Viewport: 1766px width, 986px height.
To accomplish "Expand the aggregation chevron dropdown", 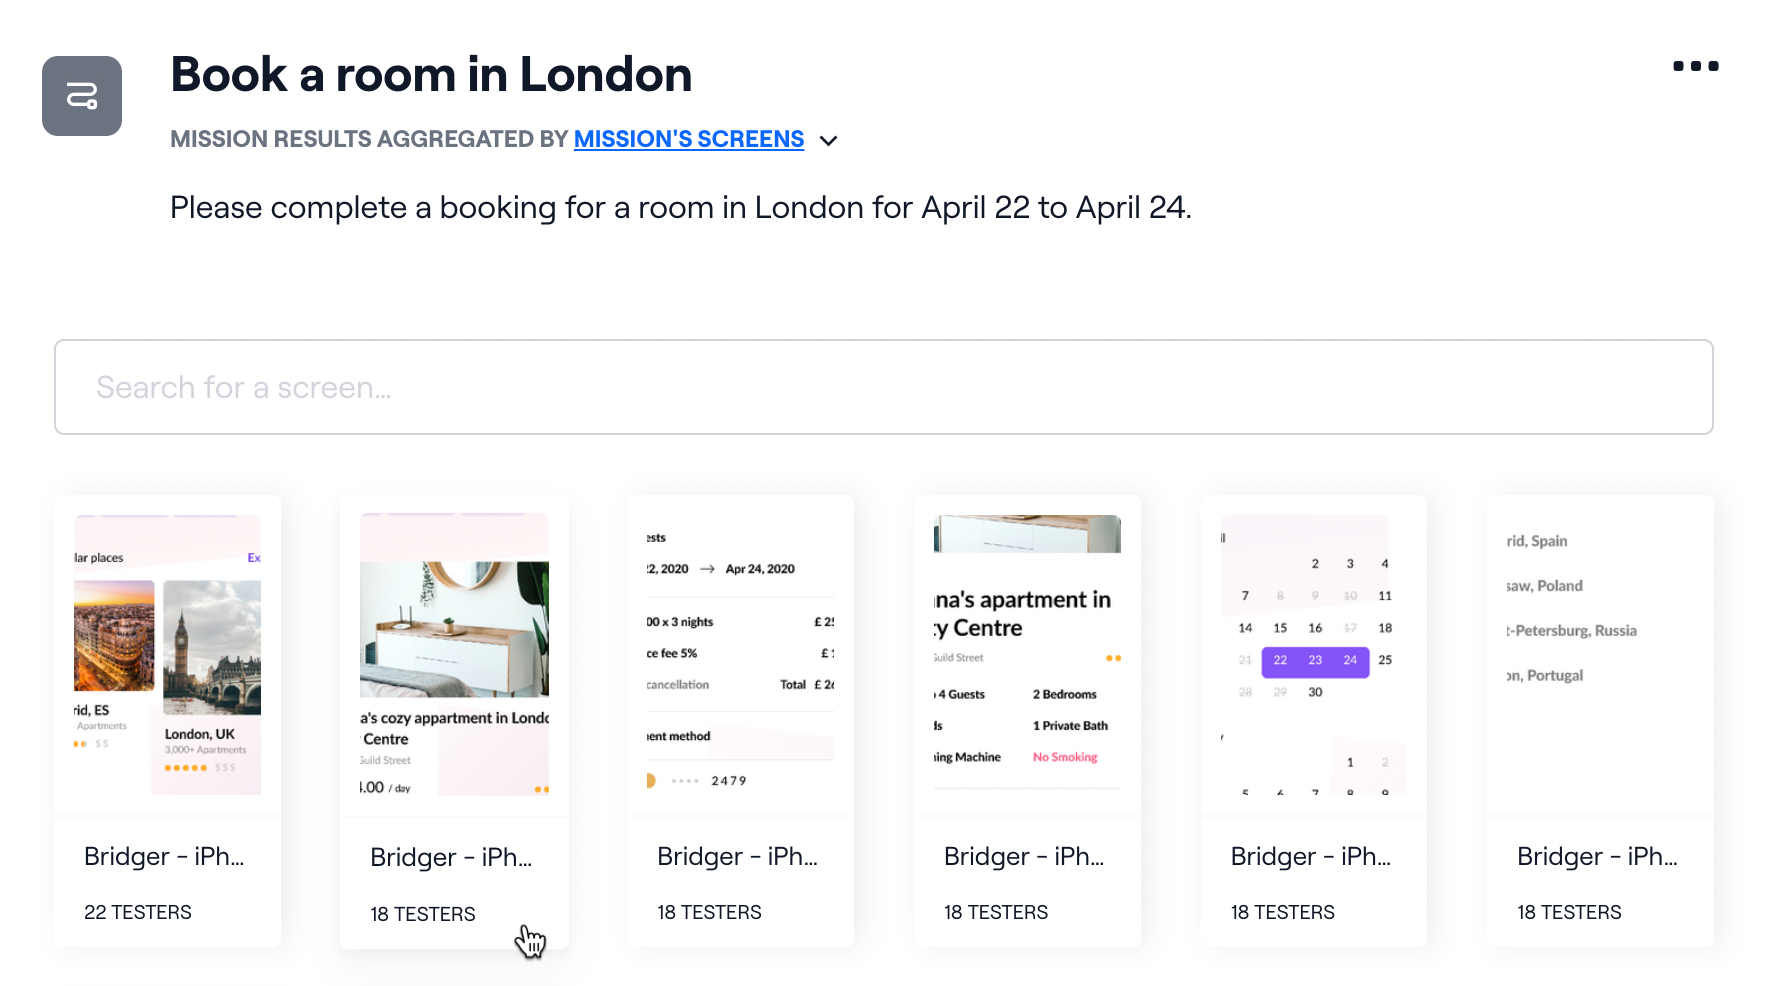I will point(828,141).
